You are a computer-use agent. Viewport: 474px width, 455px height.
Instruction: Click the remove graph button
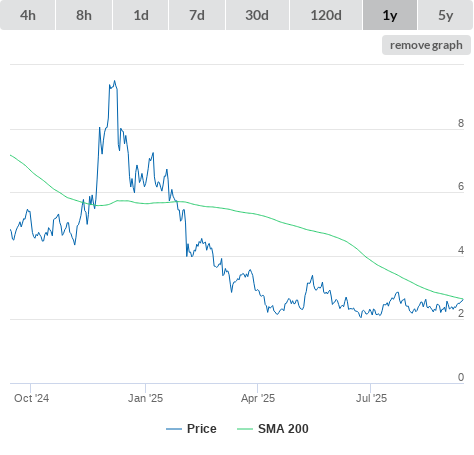click(x=426, y=45)
